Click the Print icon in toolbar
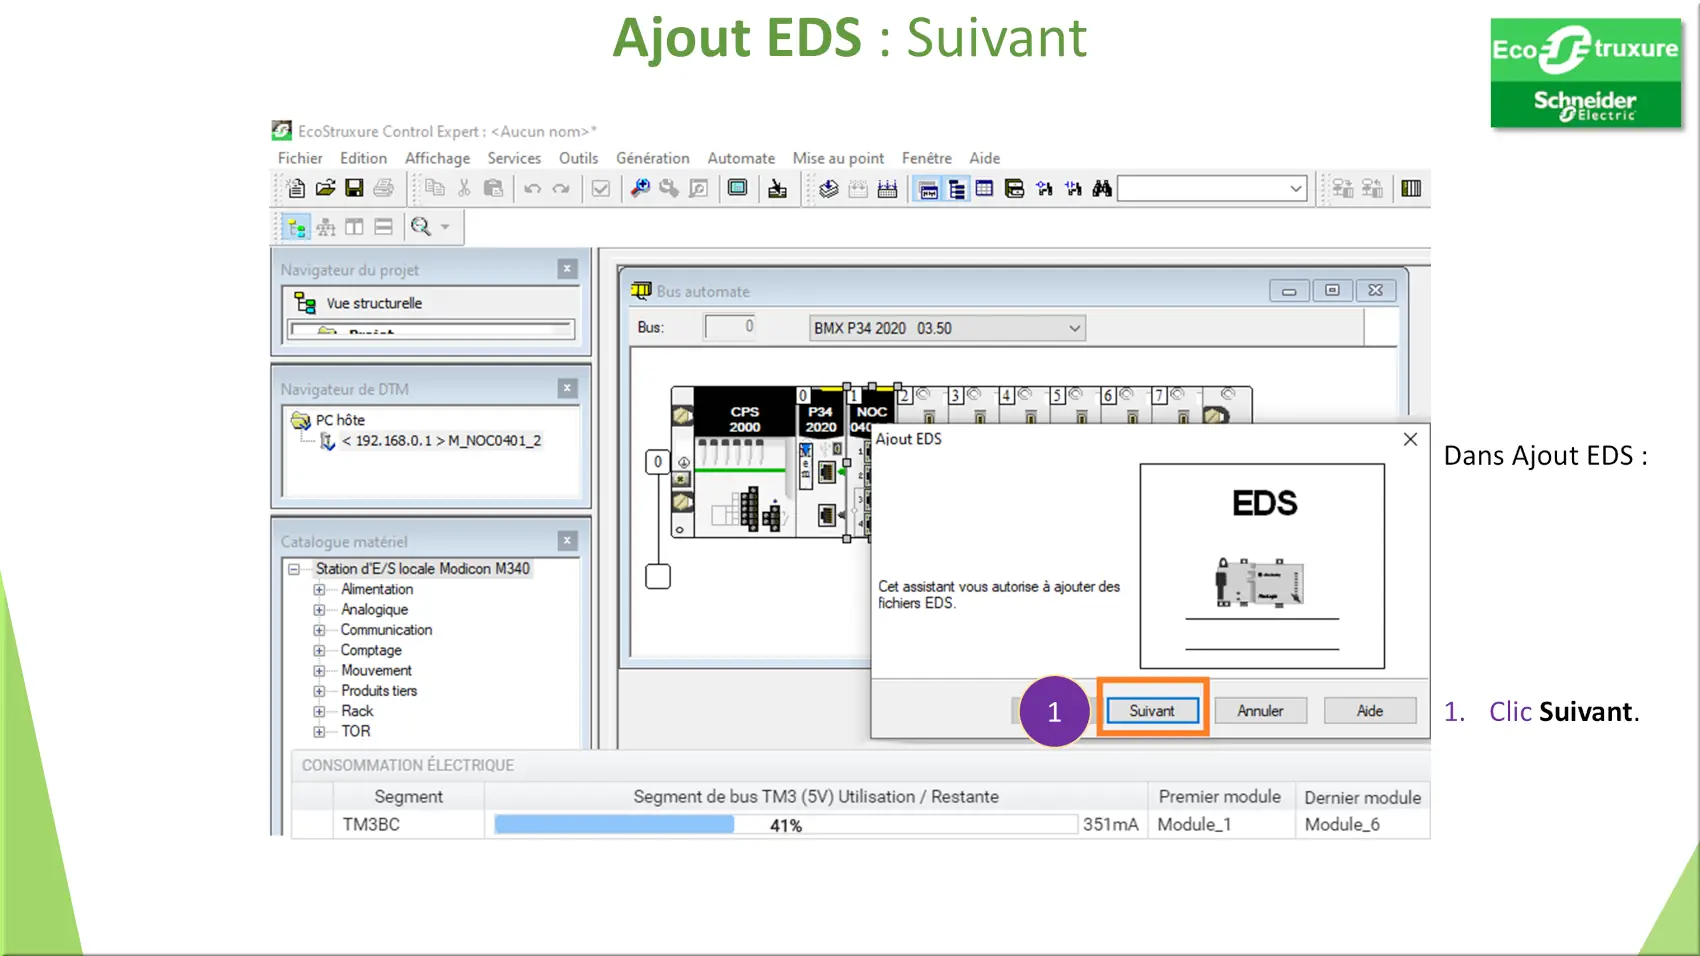Image resolution: width=1700 pixels, height=956 pixels. pos(383,188)
